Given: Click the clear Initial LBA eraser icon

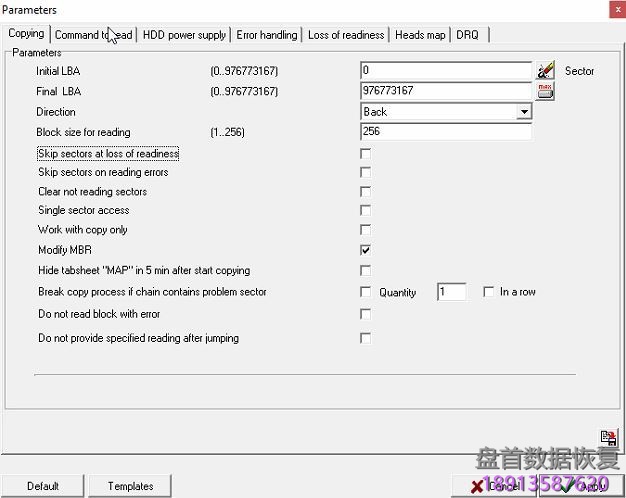Looking at the screenshot, I should pyautogui.click(x=545, y=71).
